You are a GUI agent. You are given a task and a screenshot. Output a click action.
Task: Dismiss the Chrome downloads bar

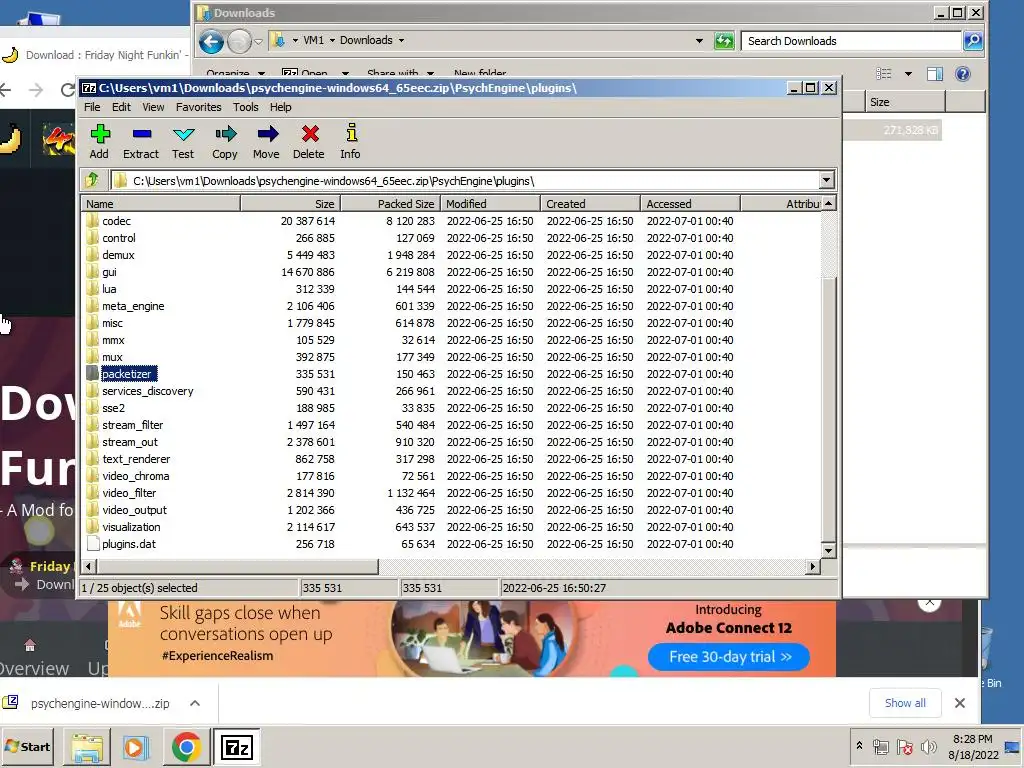[959, 703]
